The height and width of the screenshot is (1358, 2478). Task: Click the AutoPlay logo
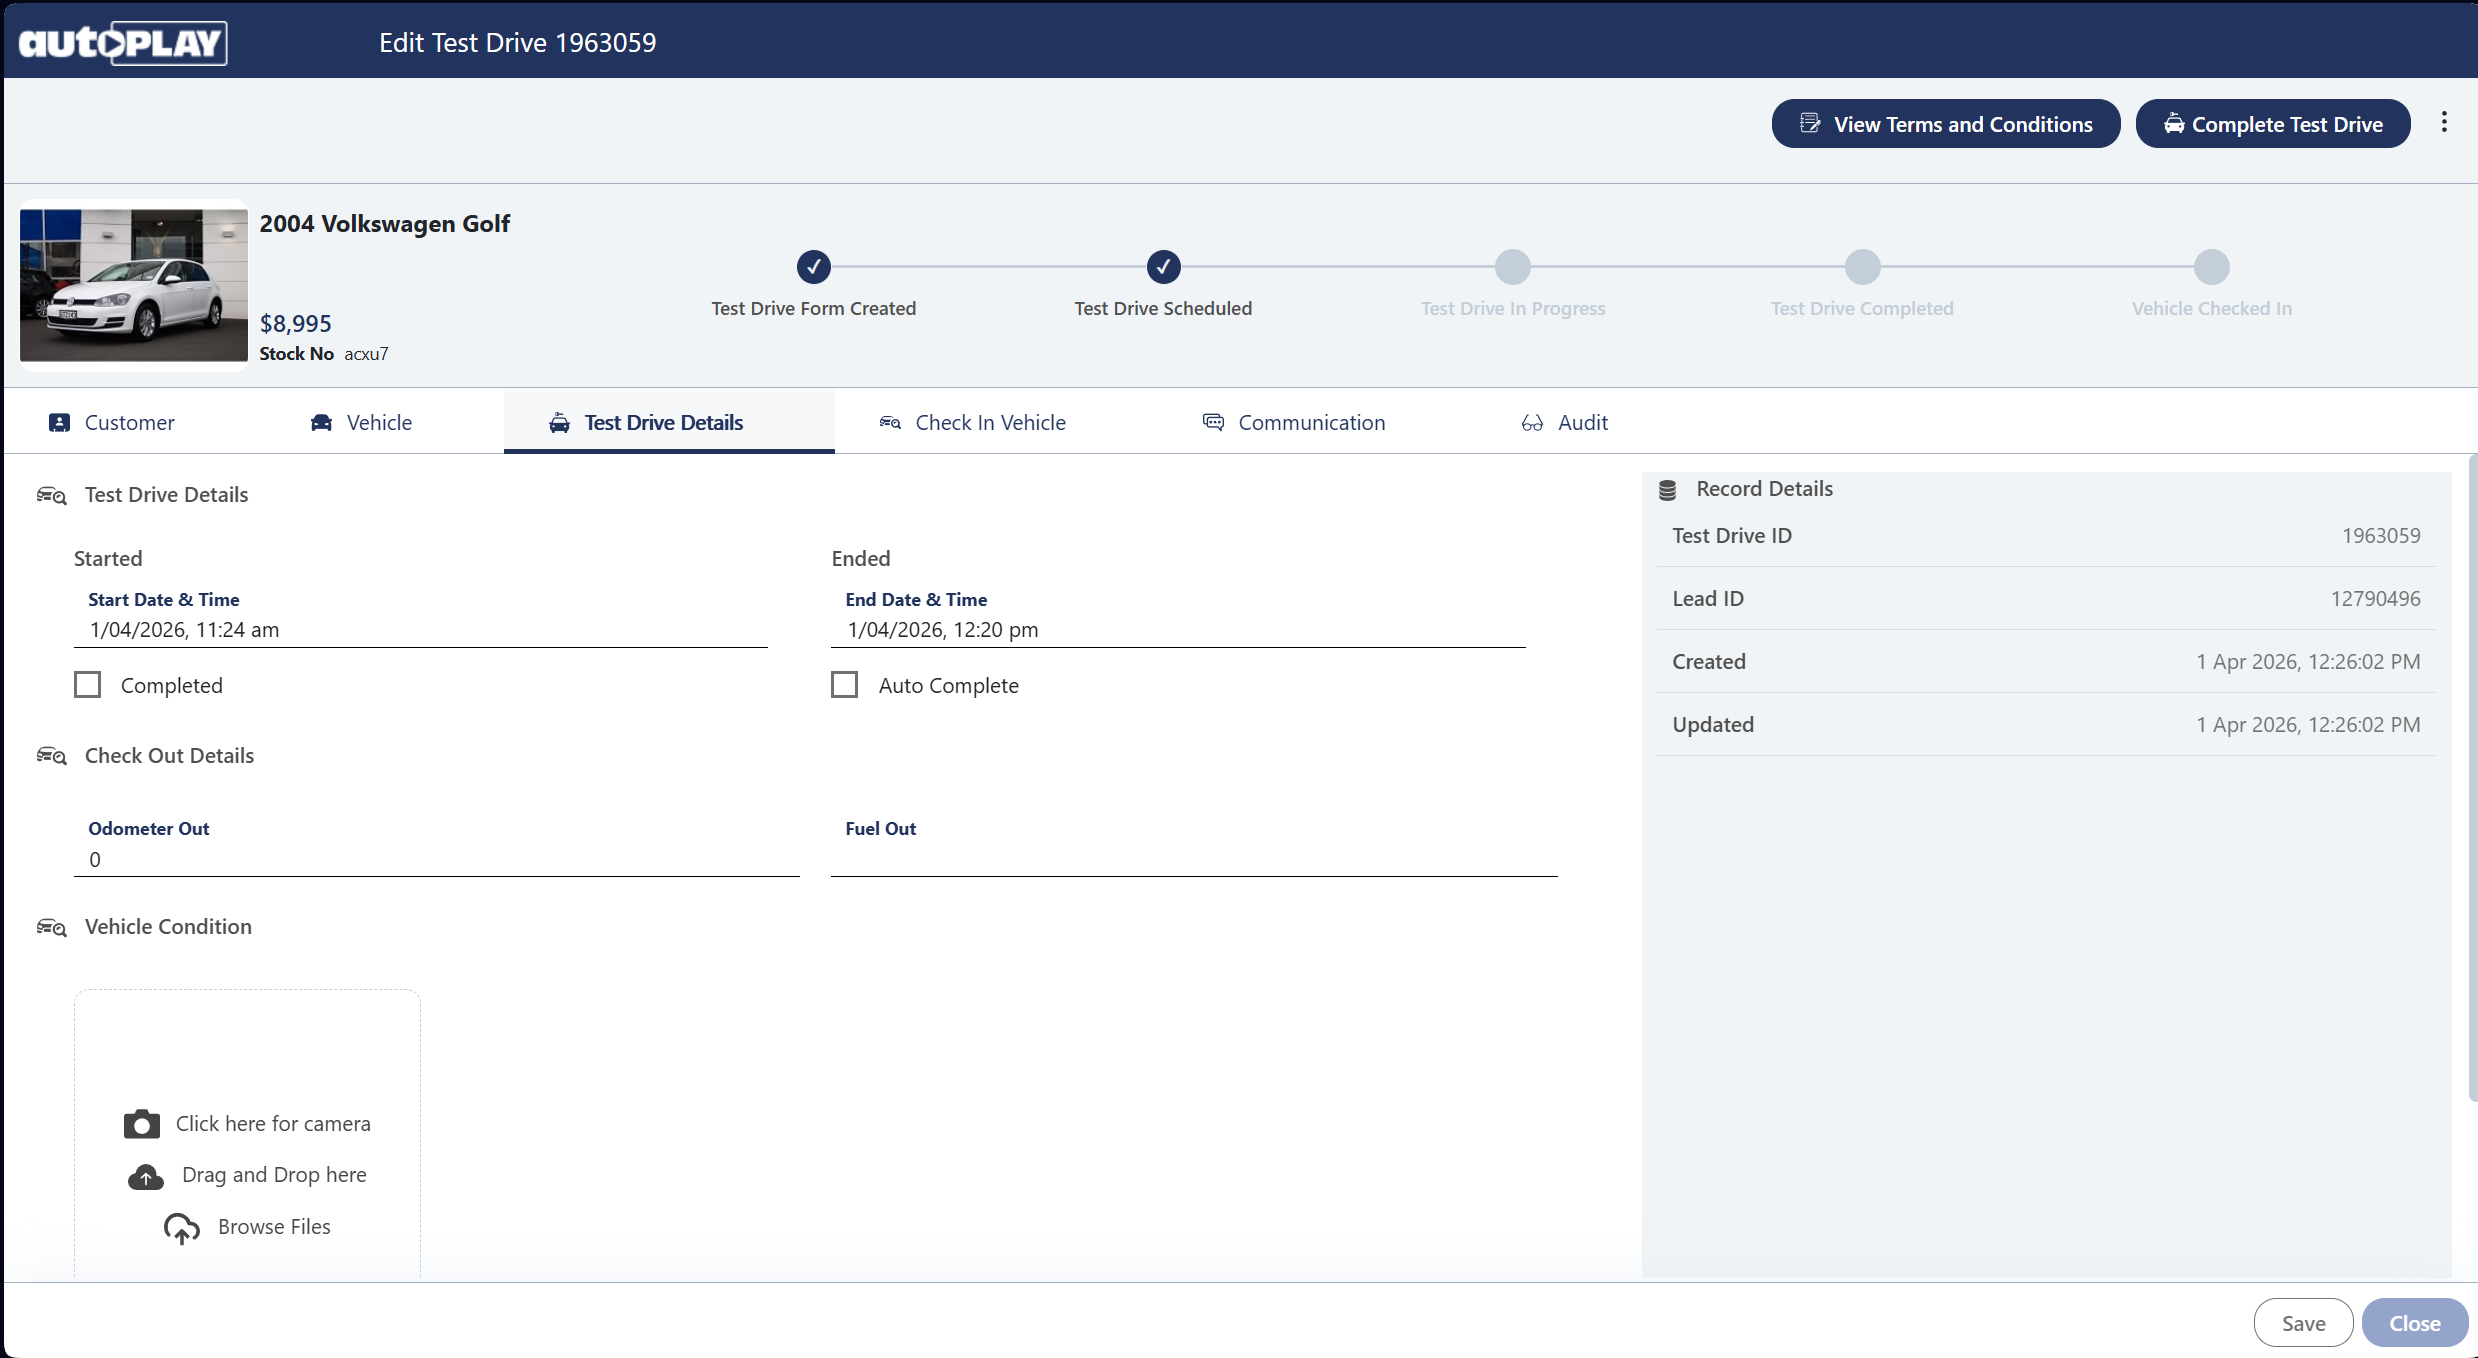[x=122, y=43]
